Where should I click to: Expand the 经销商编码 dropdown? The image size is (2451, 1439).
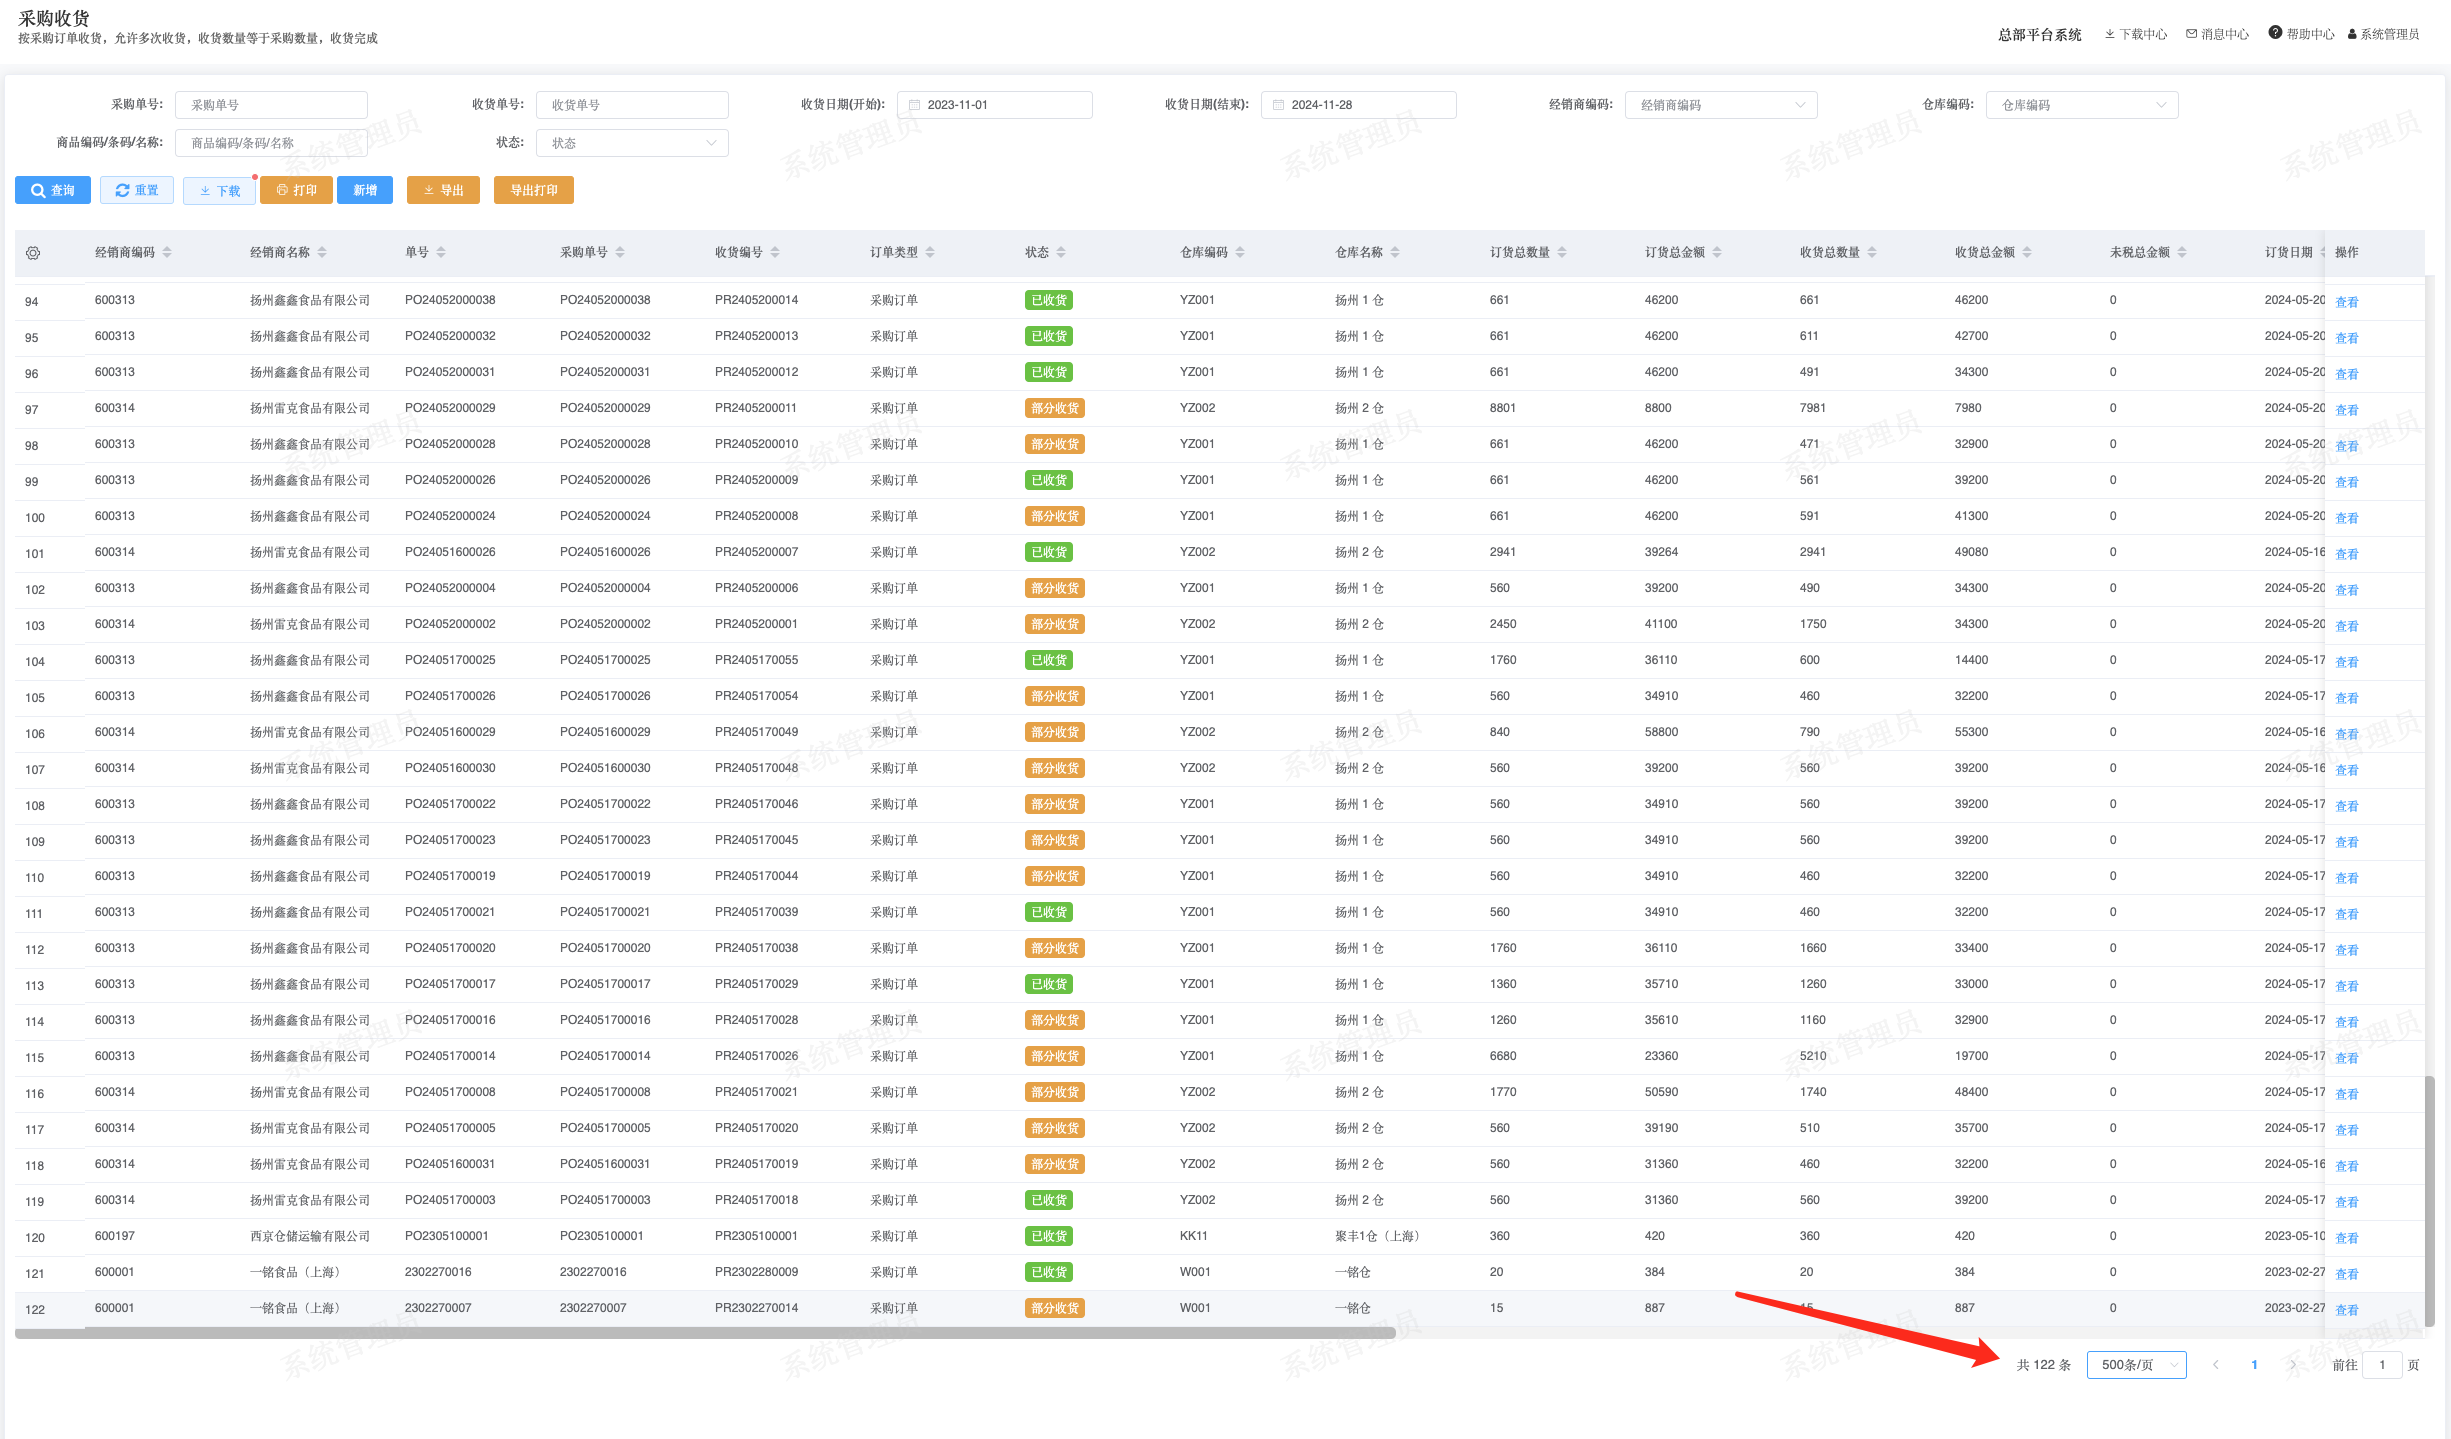1720,105
